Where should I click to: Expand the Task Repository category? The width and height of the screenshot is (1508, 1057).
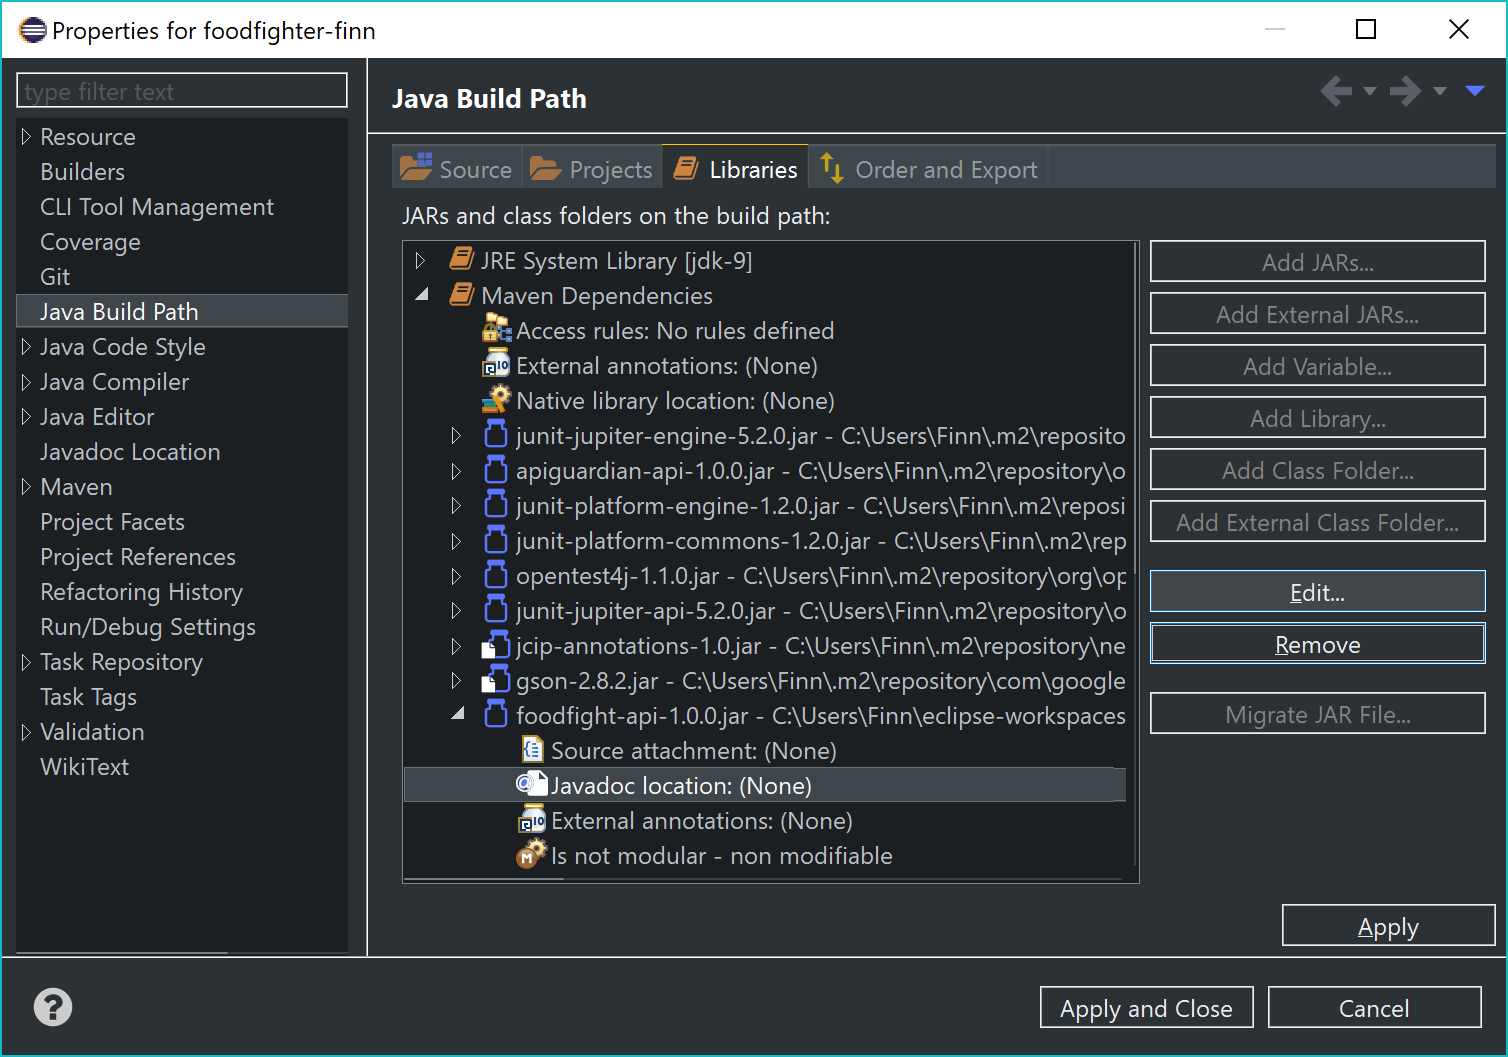coord(27,661)
